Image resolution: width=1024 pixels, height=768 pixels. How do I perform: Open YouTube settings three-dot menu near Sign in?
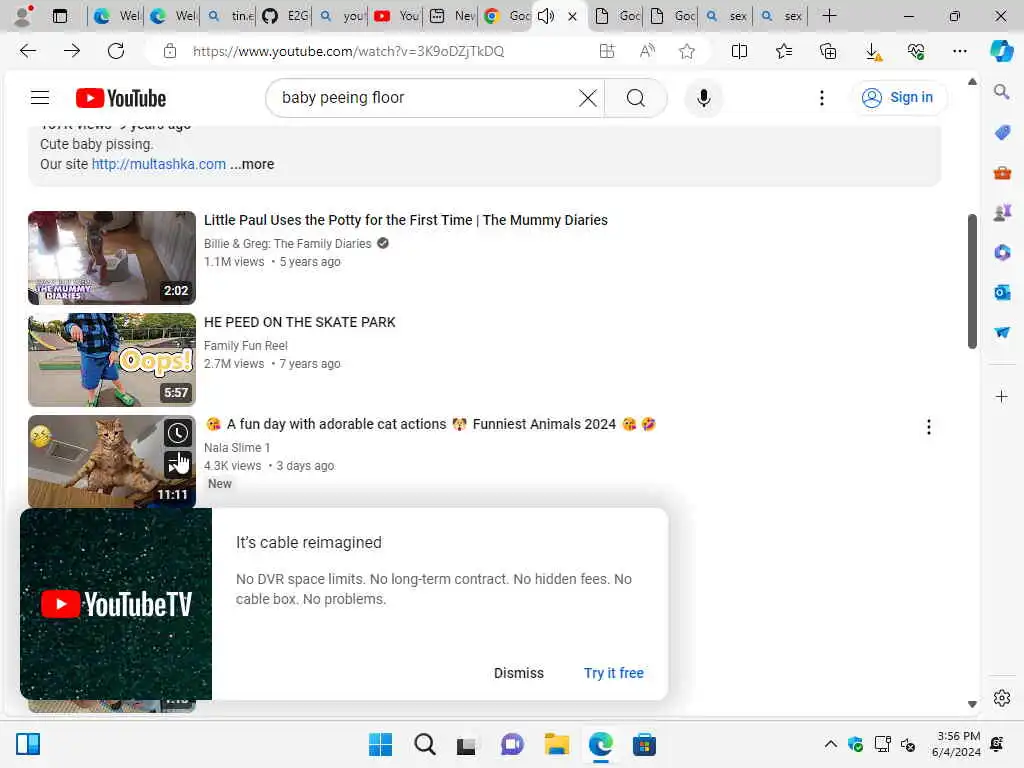pyautogui.click(x=822, y=98)
